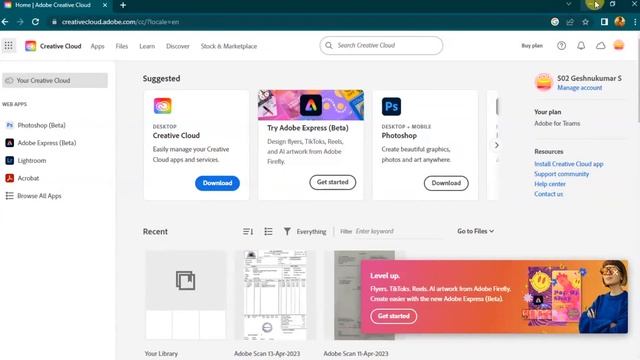Open Manage account link
Image resolution: width=640 pixels, height=360 pixels.
580,88
